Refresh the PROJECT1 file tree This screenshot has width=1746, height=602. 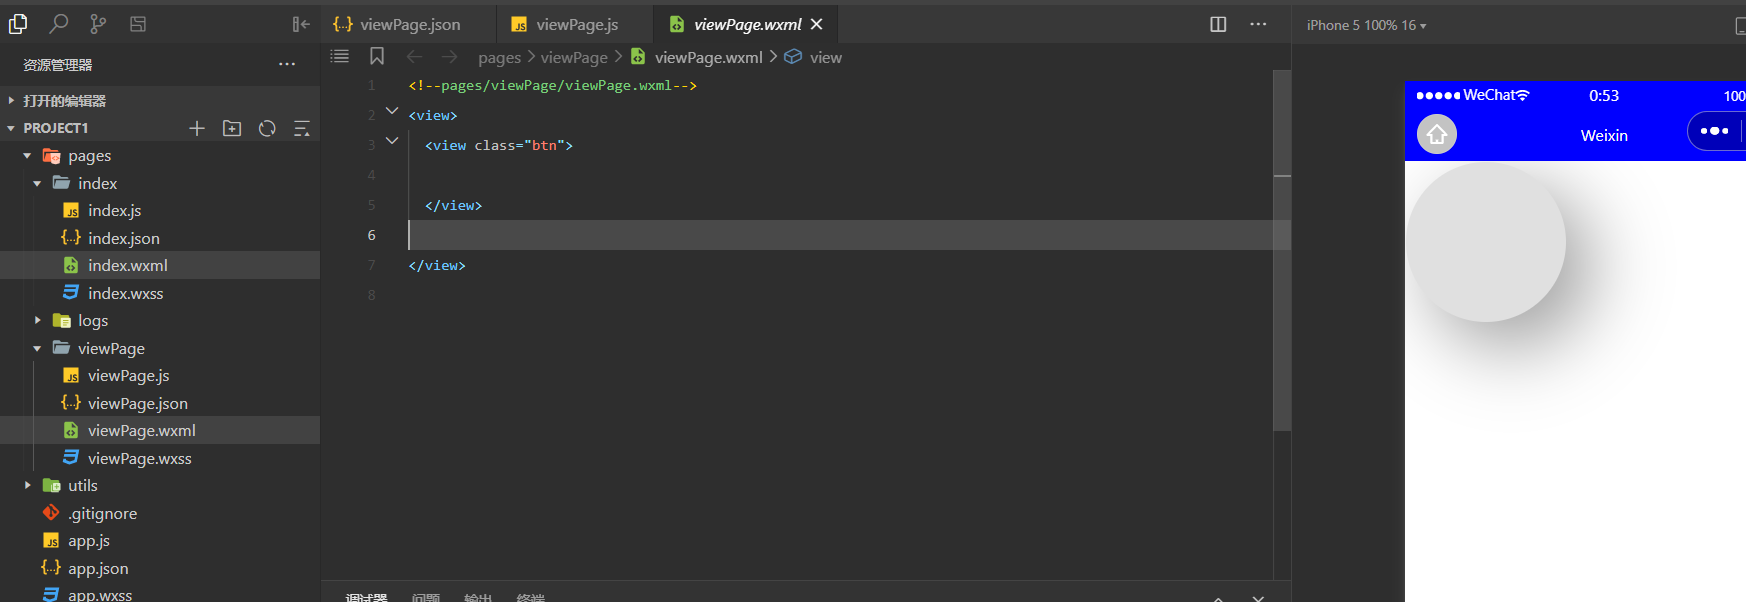[x=267, y=128]
